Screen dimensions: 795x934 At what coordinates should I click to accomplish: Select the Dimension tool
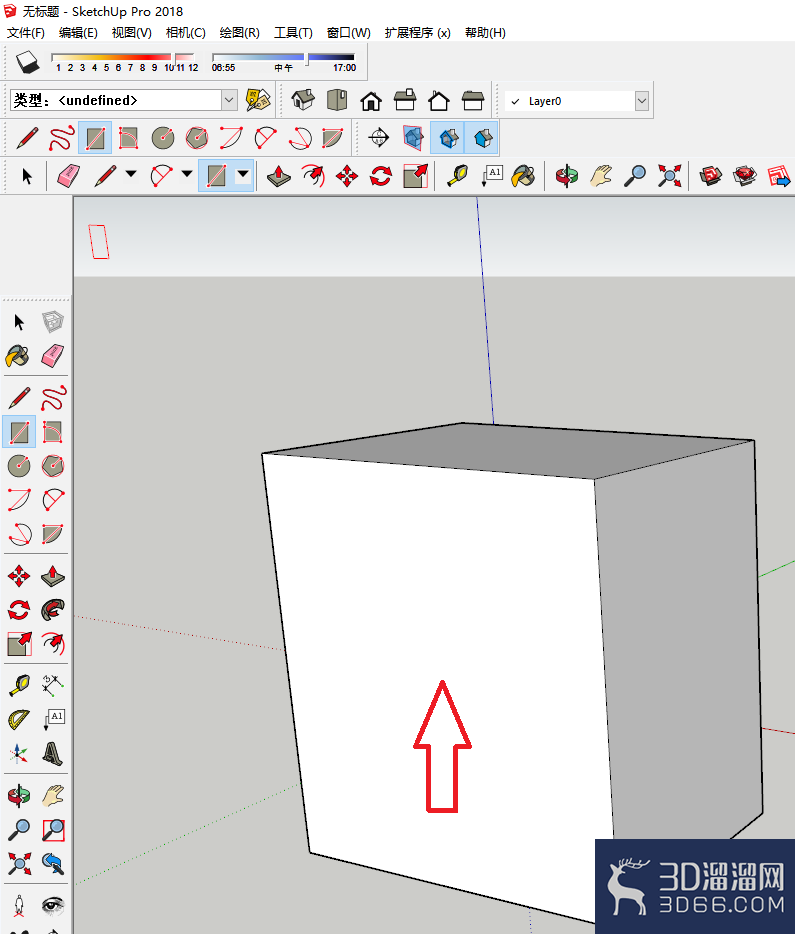coord(53,686)
